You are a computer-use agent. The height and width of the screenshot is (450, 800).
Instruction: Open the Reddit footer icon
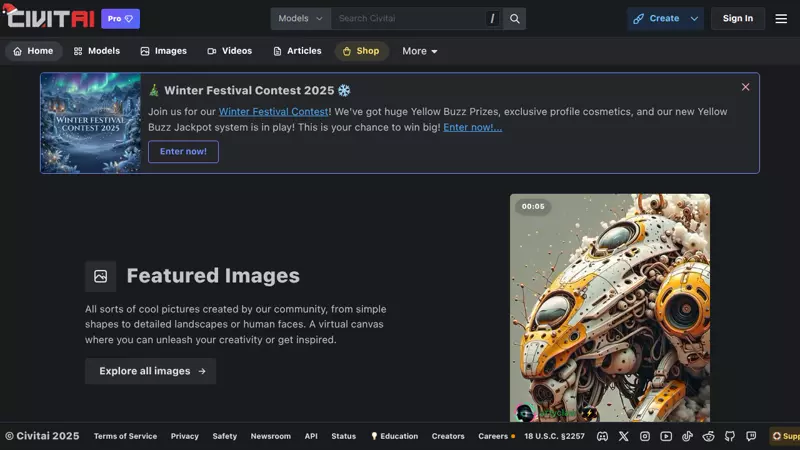pos(709,436)
